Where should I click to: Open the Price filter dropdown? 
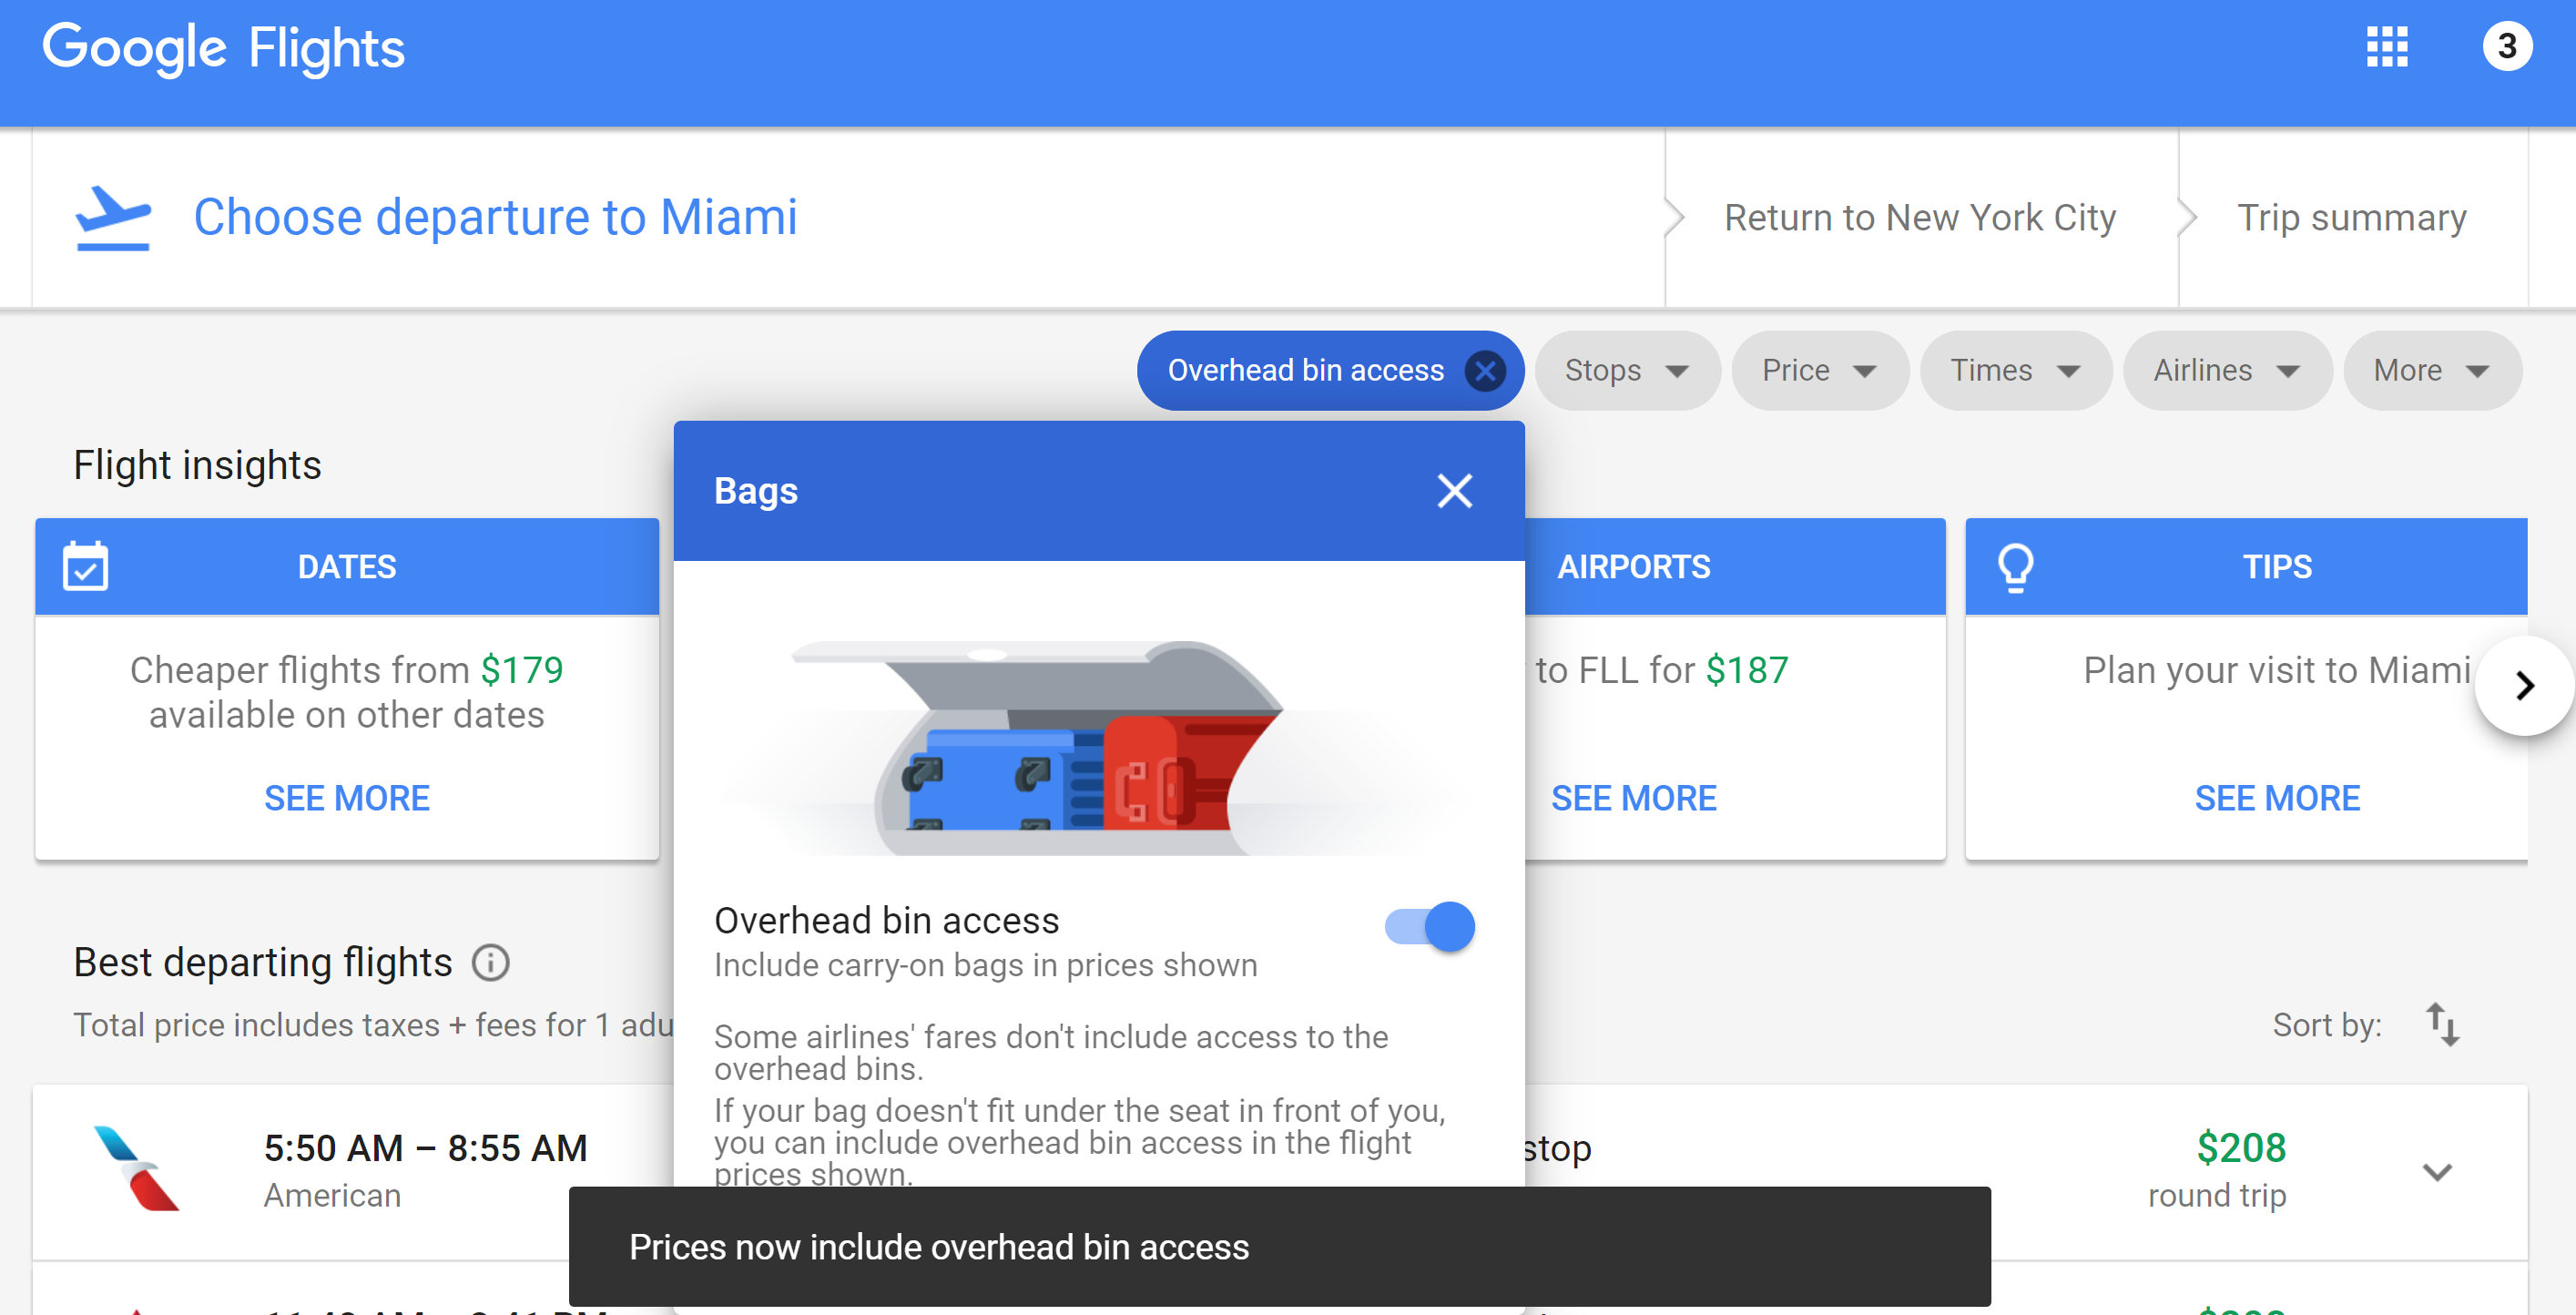(1818, 371)
